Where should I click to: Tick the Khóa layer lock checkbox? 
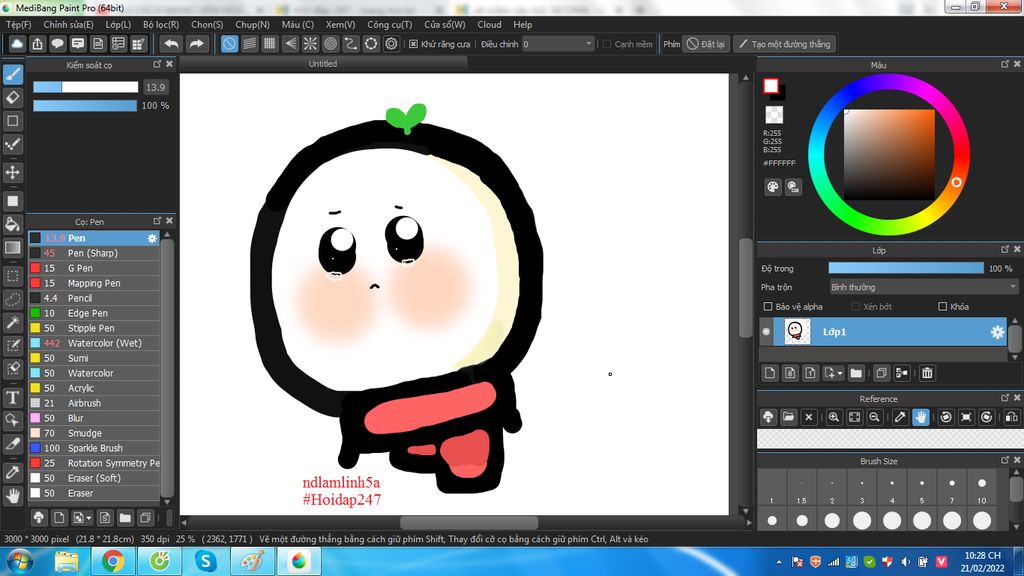coord(942,306)
